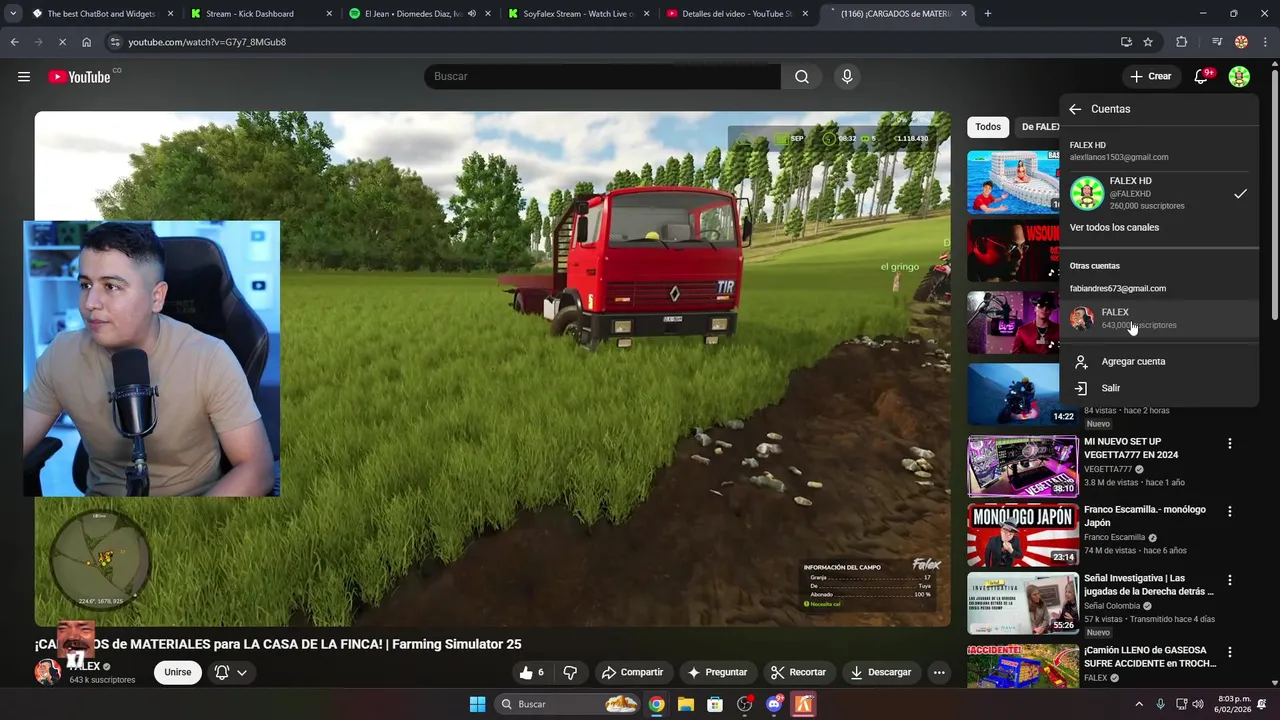Image resolution: width=1280 pixels, height=720 pixels.
Task: Click the Unirse membership button
Action: coord(178,672)
